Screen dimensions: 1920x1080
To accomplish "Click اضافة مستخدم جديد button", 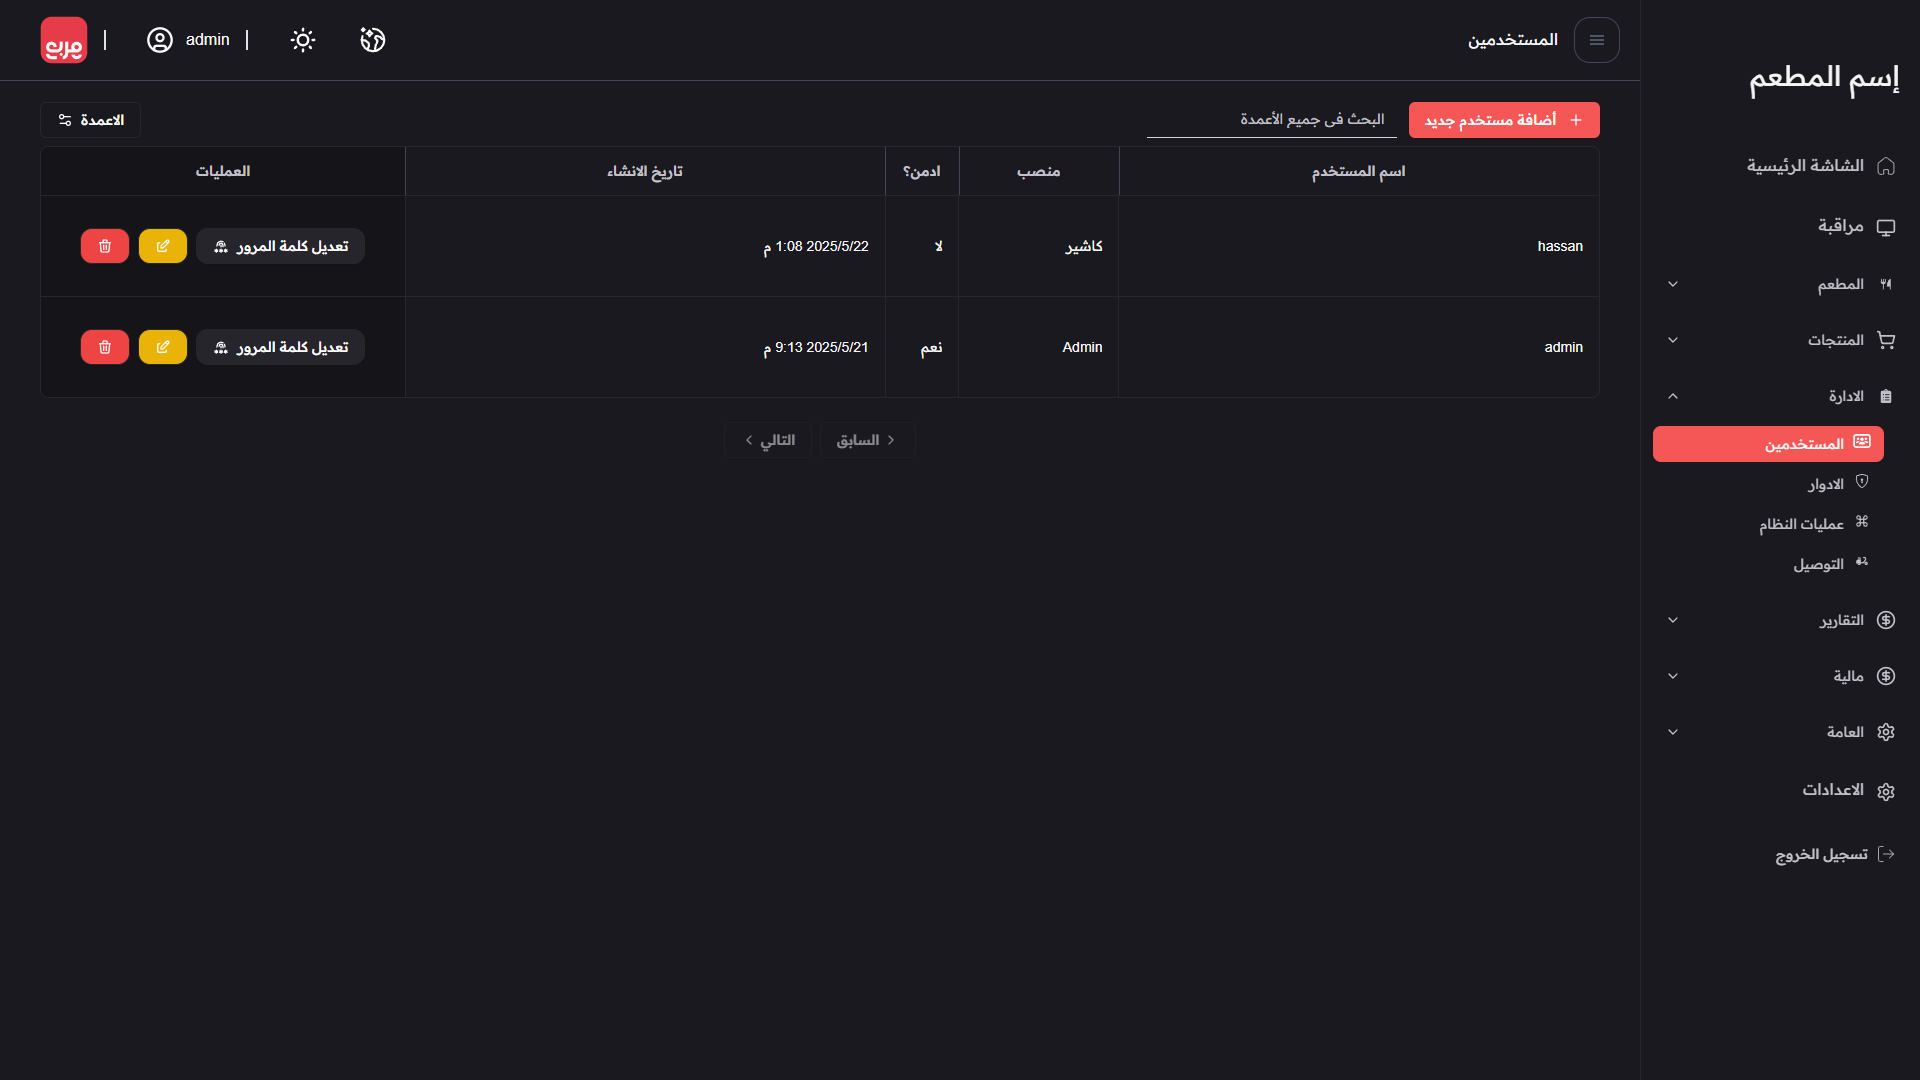I will click(x=1503, y=120).
